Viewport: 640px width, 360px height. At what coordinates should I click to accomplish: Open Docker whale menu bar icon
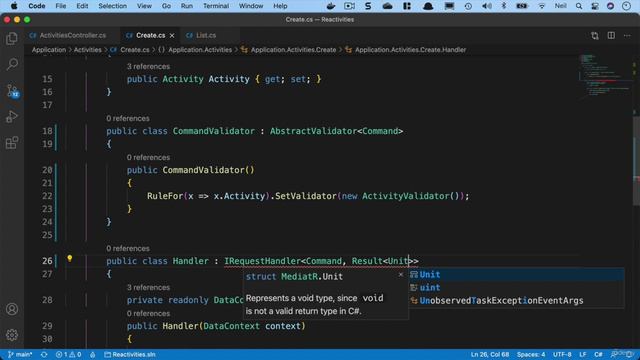(x=331, y=6)
